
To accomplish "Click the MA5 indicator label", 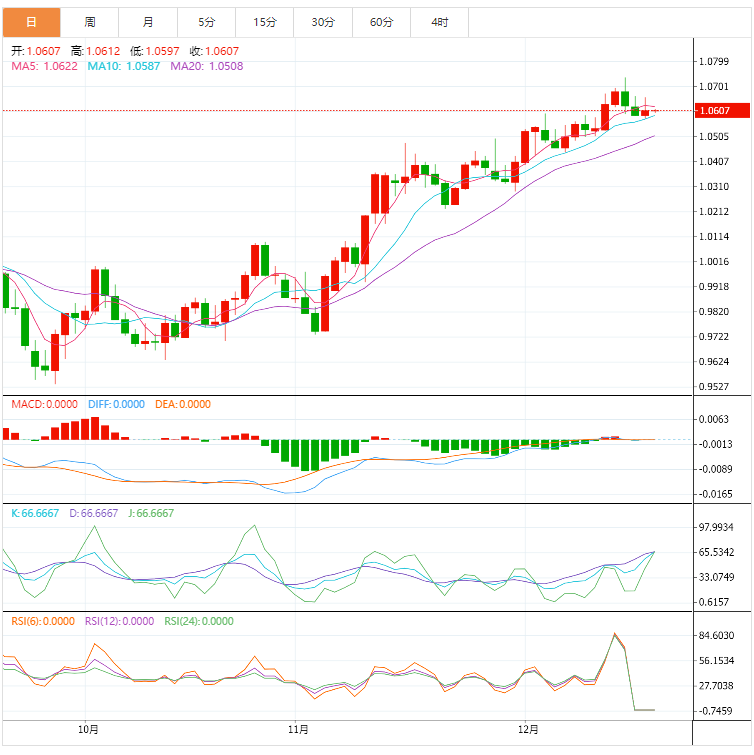I will pyautogui.click(x=44, y=66).
